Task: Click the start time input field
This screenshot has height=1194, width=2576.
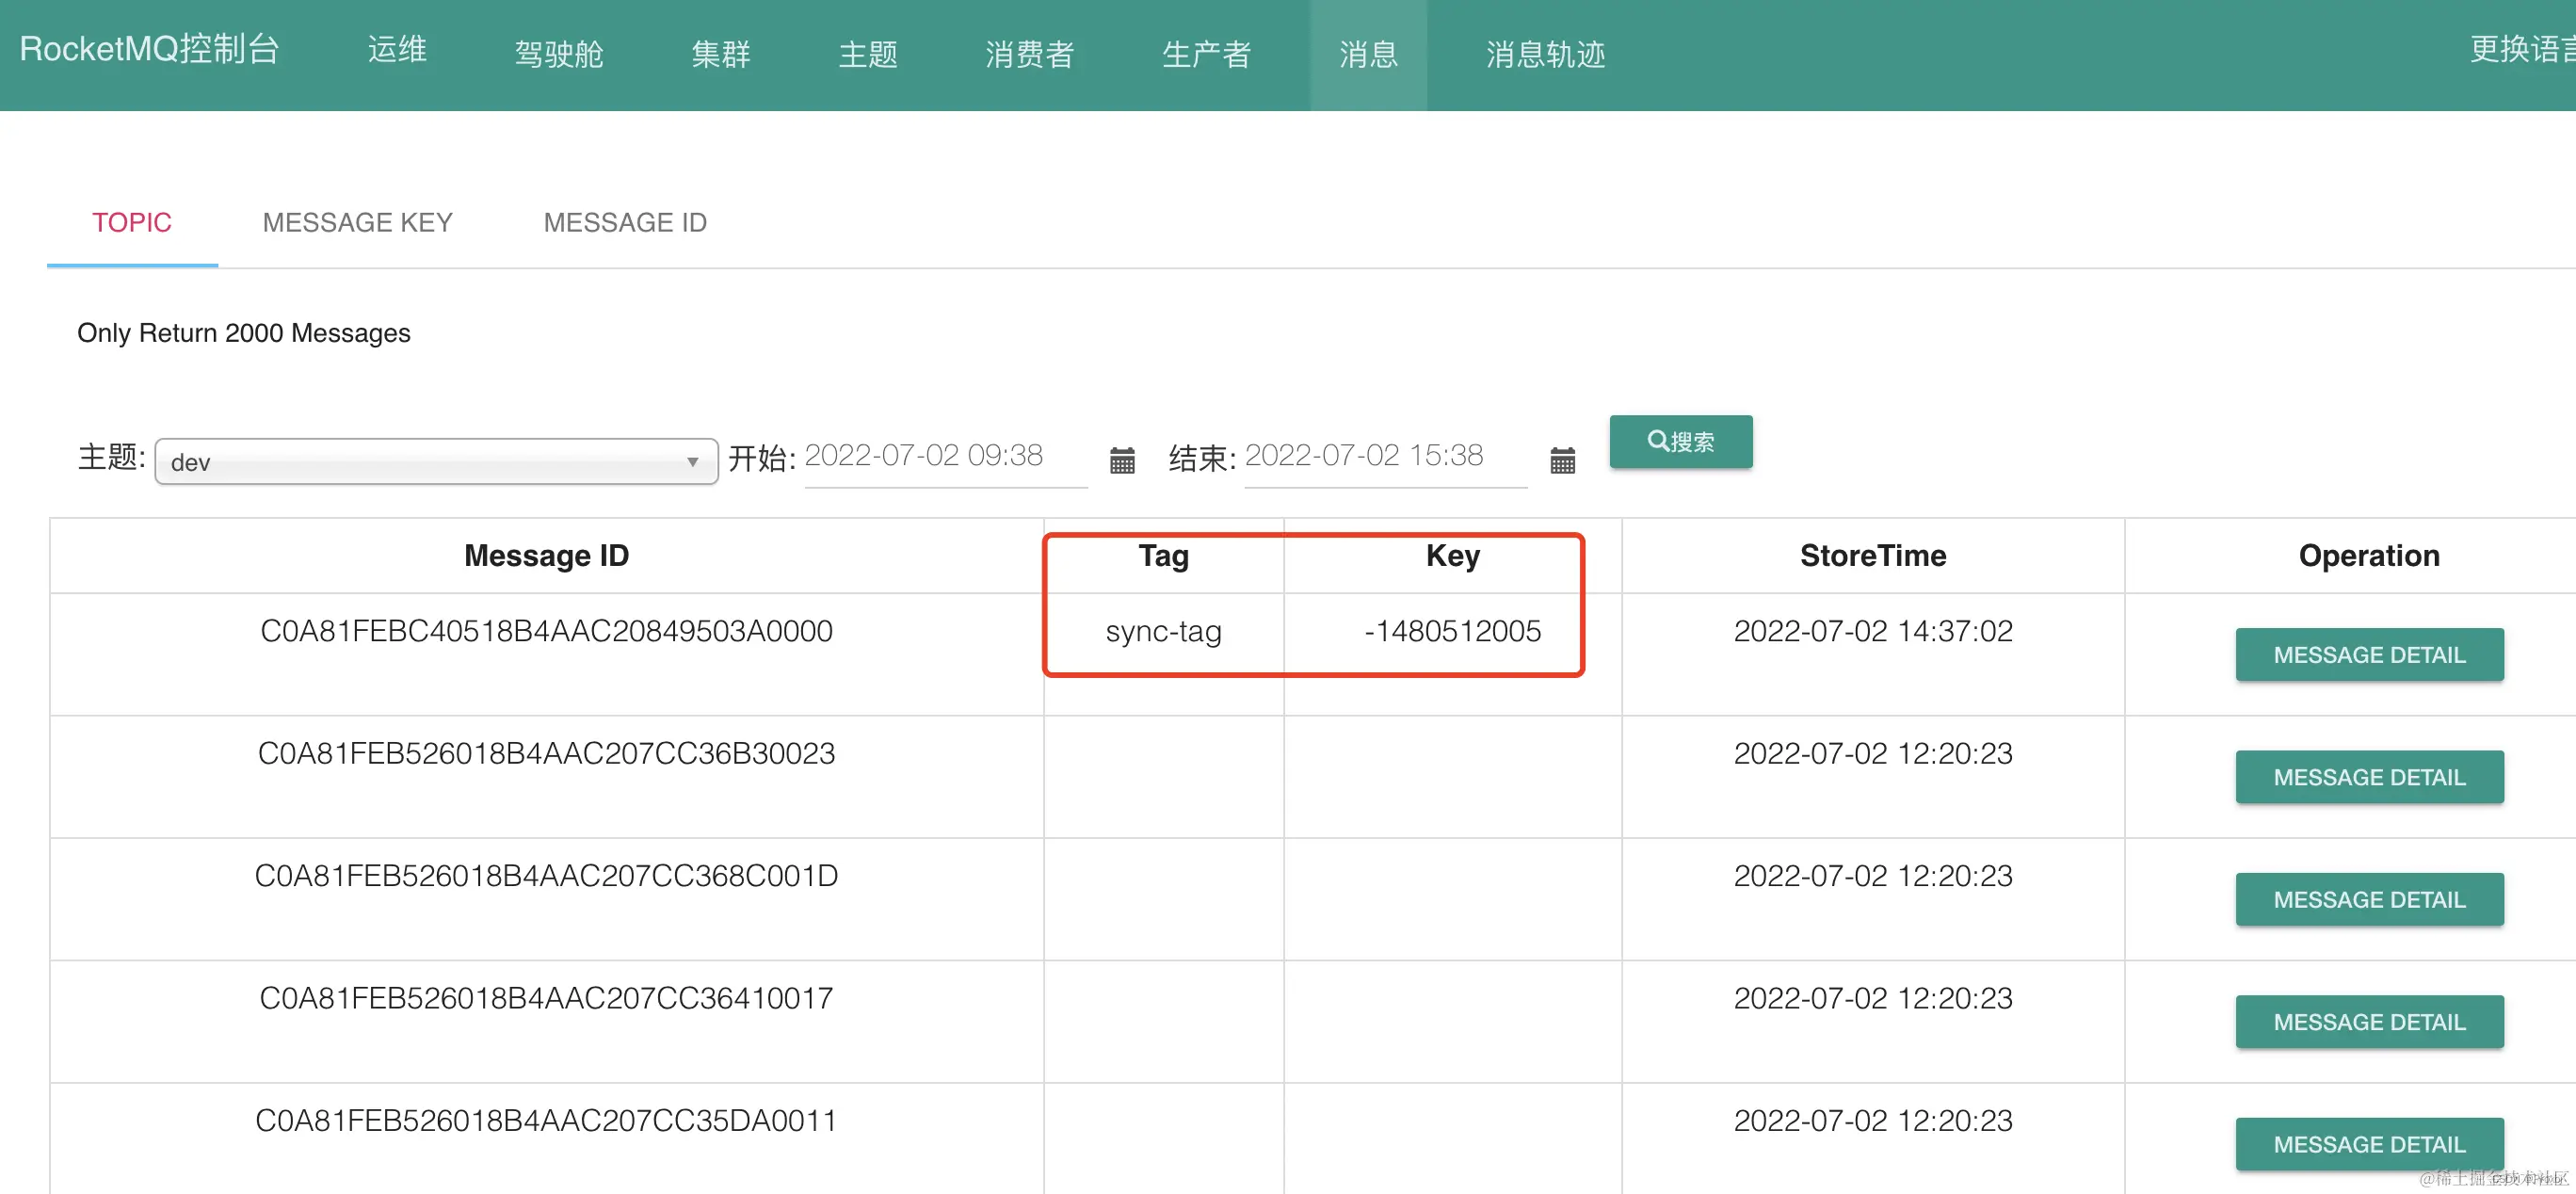Action: tap(944, 456)
